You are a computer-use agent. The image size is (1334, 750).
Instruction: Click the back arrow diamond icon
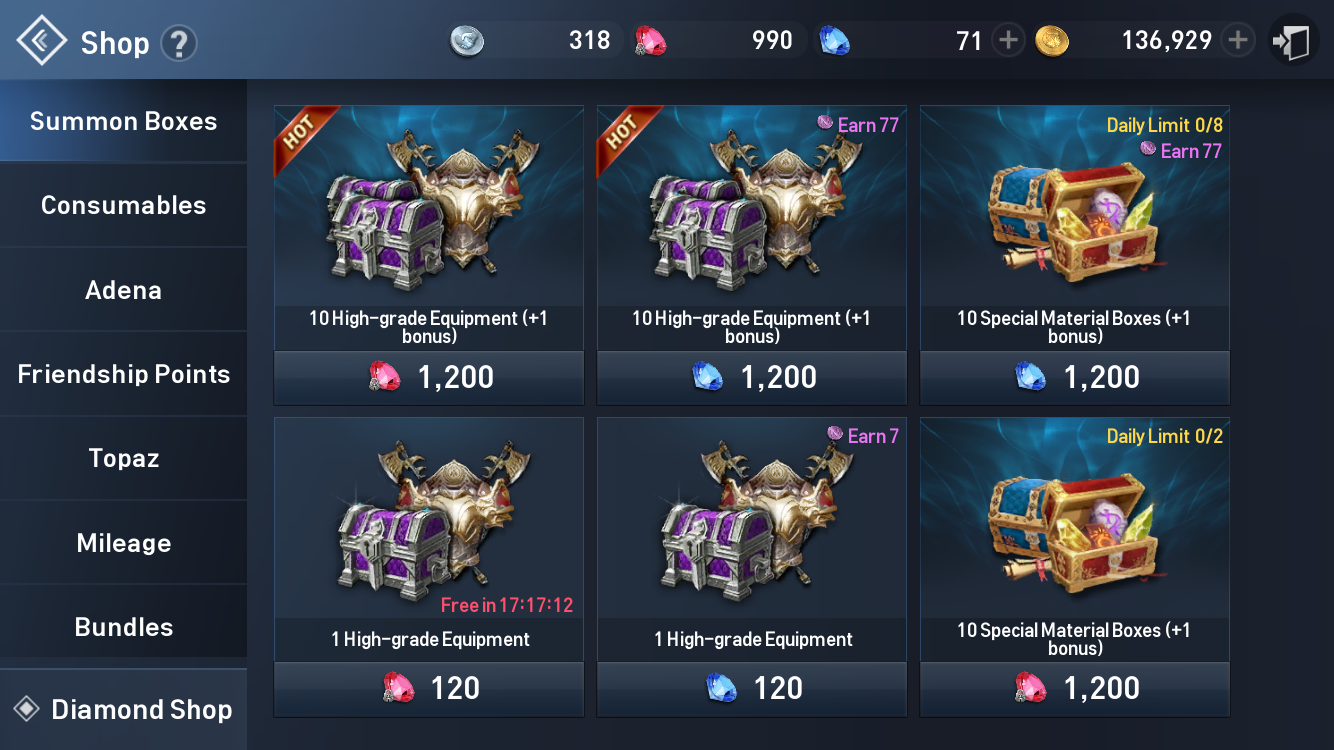click(41, 42)
